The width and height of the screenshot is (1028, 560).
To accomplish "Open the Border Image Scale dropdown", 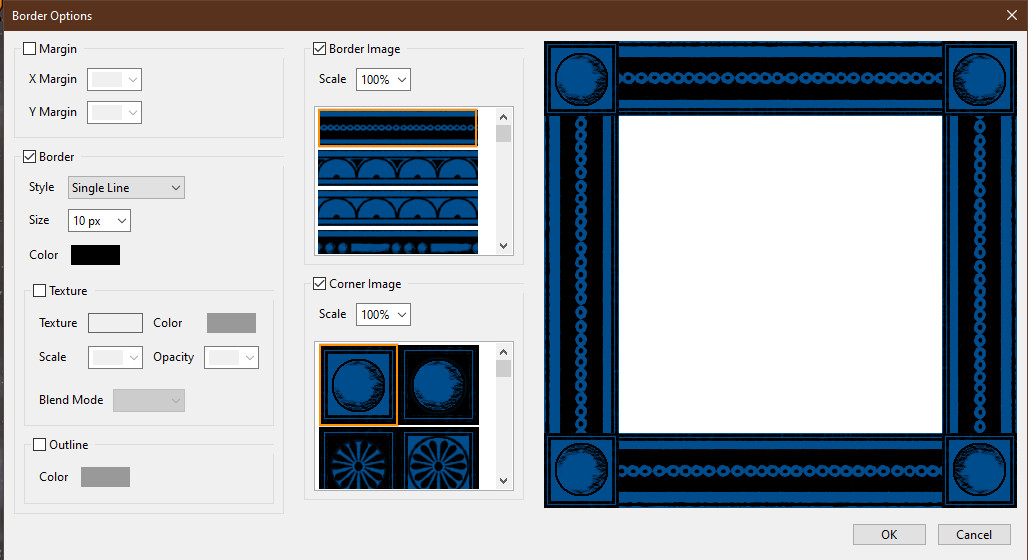I will (384, 79).
